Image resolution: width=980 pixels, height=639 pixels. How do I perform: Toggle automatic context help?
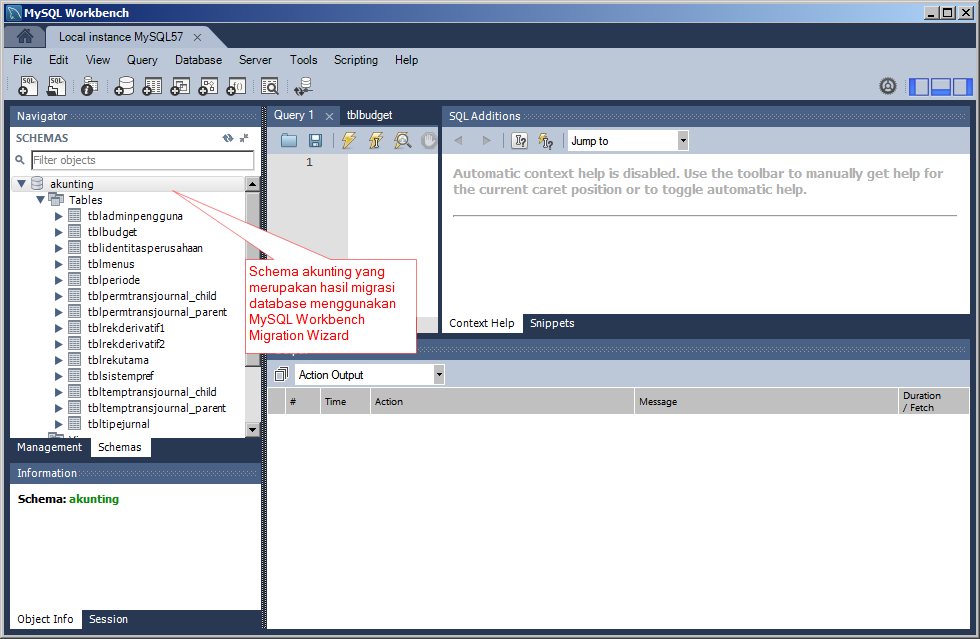(x=546, y=141)
